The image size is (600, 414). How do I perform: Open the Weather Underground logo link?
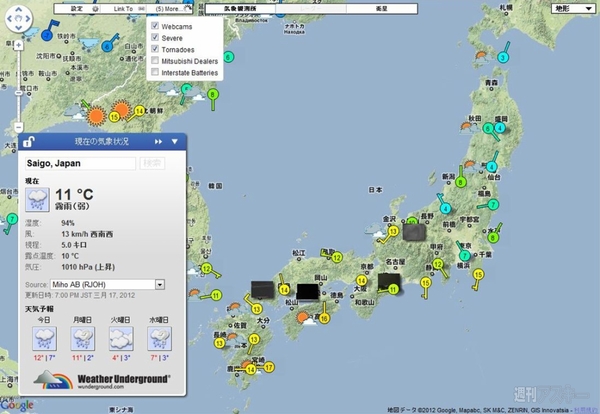(x=102, y=380)
